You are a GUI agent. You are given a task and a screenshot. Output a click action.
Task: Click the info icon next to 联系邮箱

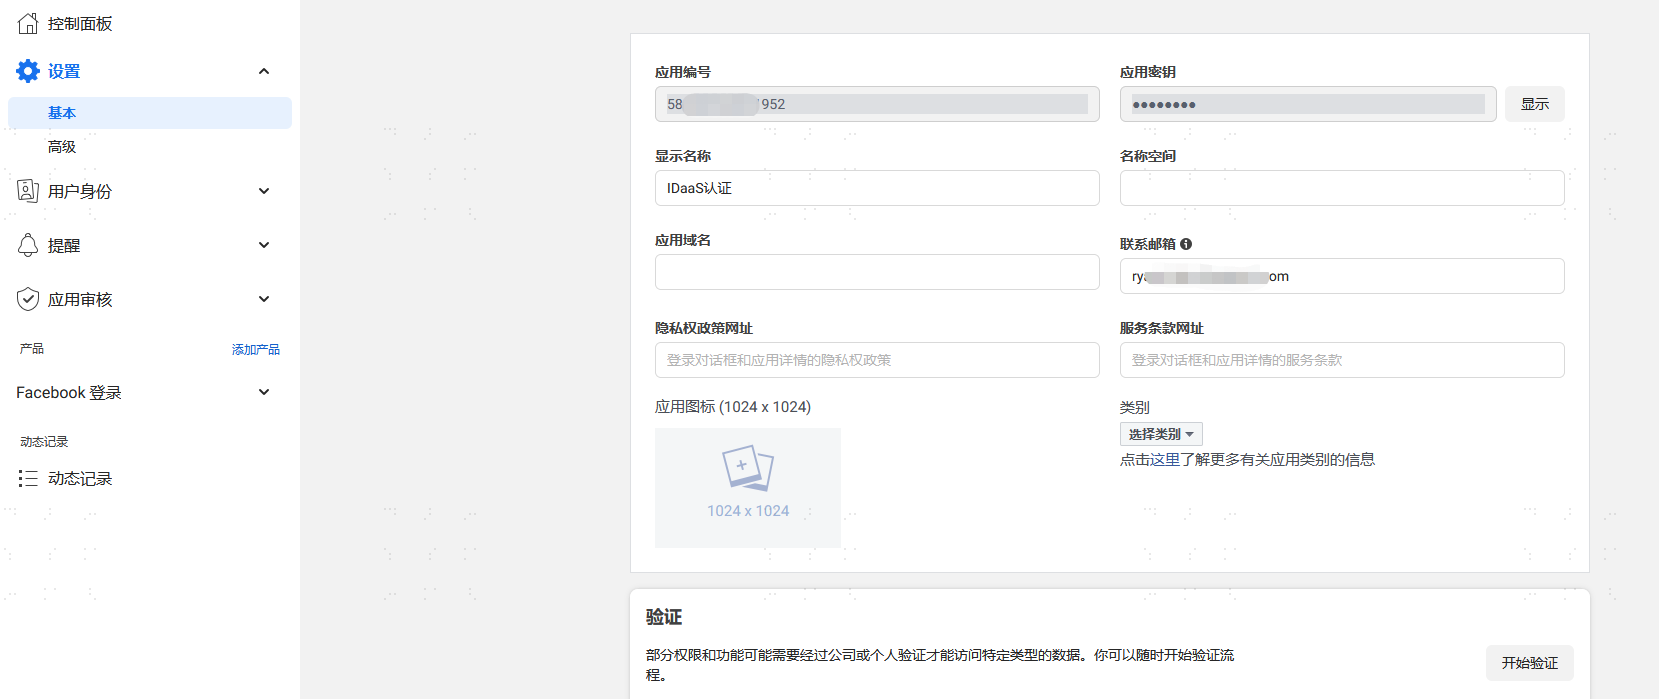point(1186,244)
